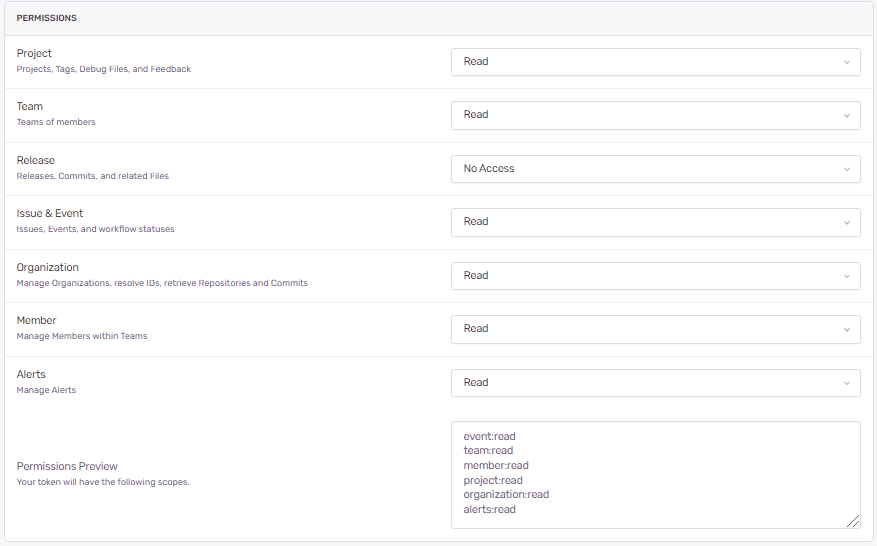Open the Alerts permission dropdown
877x546 pixels.
(656, 383)
